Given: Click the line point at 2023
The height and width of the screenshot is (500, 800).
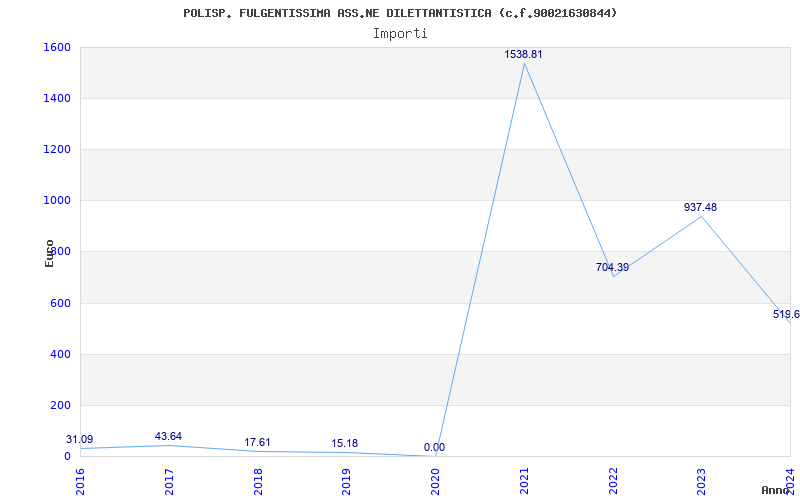Looking at the screenshot, I should point(702,216).
